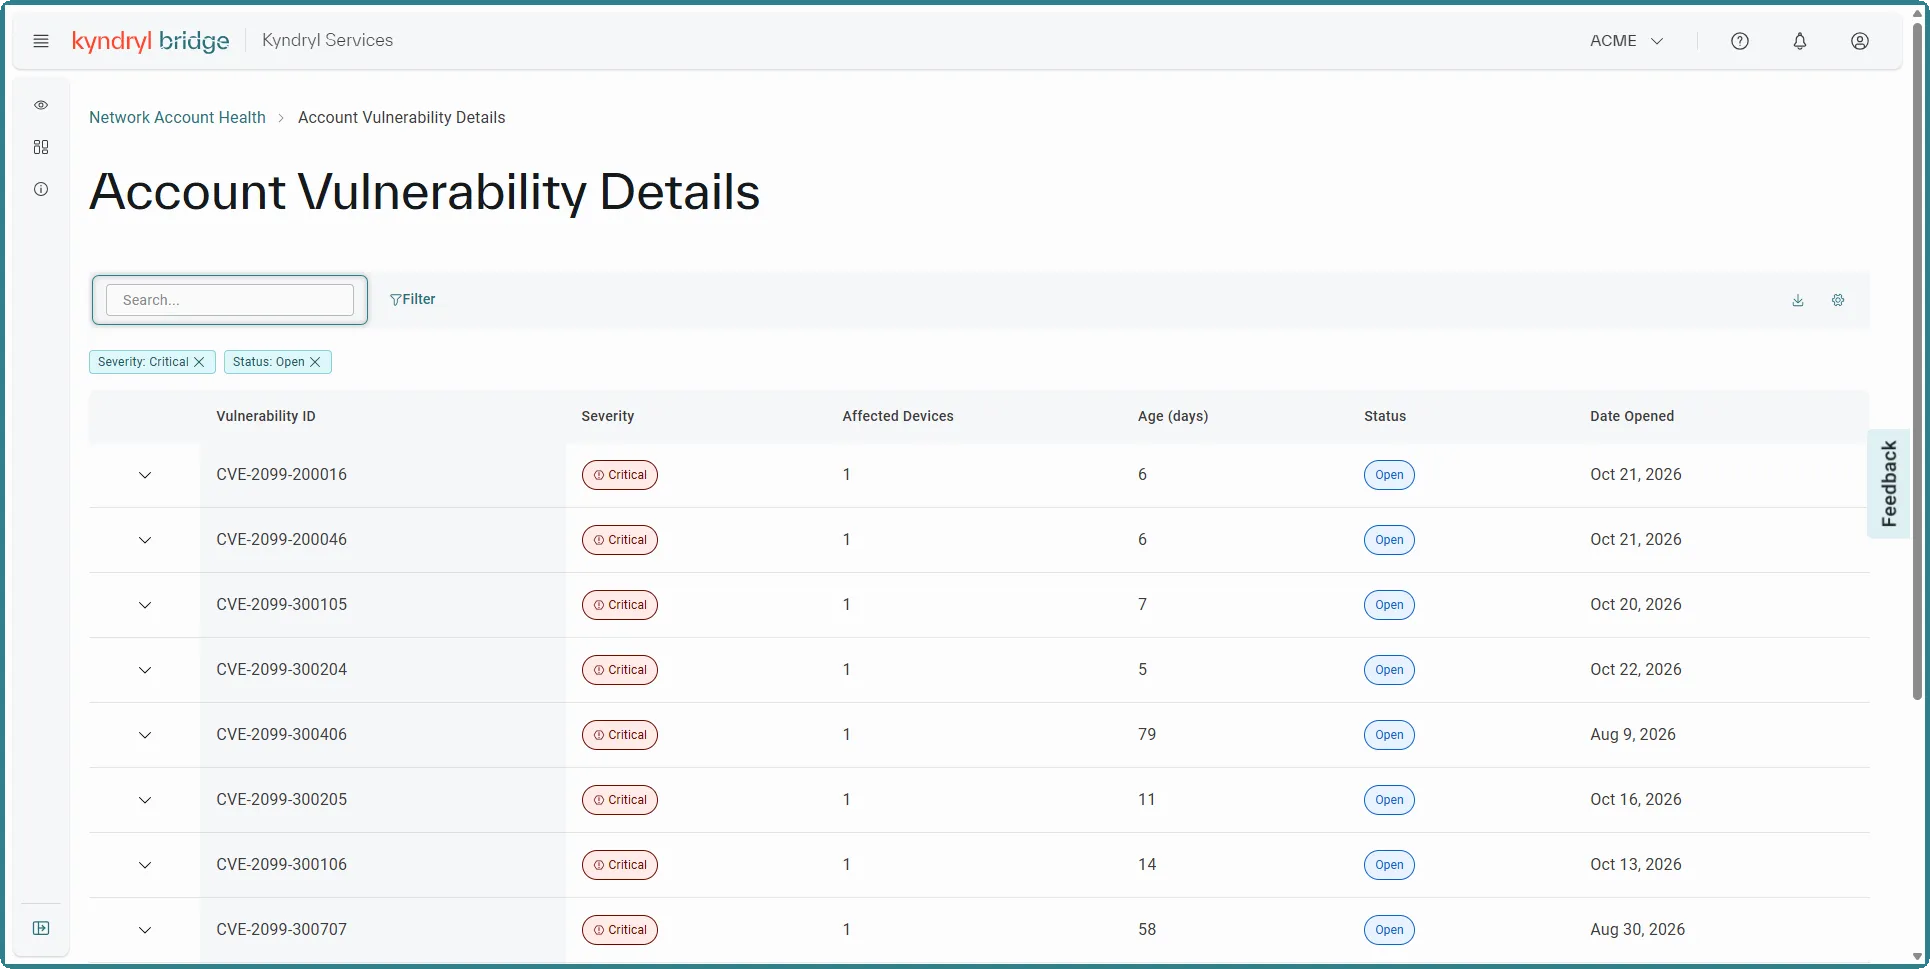1930x969 pixels.
Task: Download the vulnerability table data
Action: click(1798, 300)
